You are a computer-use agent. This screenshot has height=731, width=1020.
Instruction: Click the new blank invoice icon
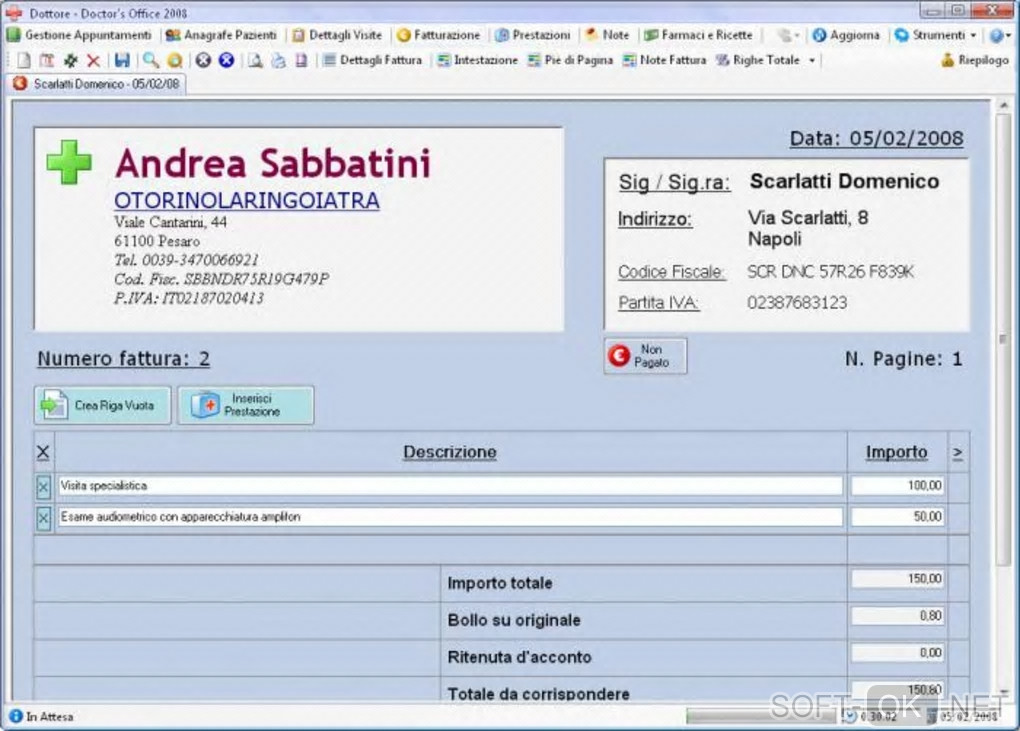pyautogui.click(x=24, y=60)
